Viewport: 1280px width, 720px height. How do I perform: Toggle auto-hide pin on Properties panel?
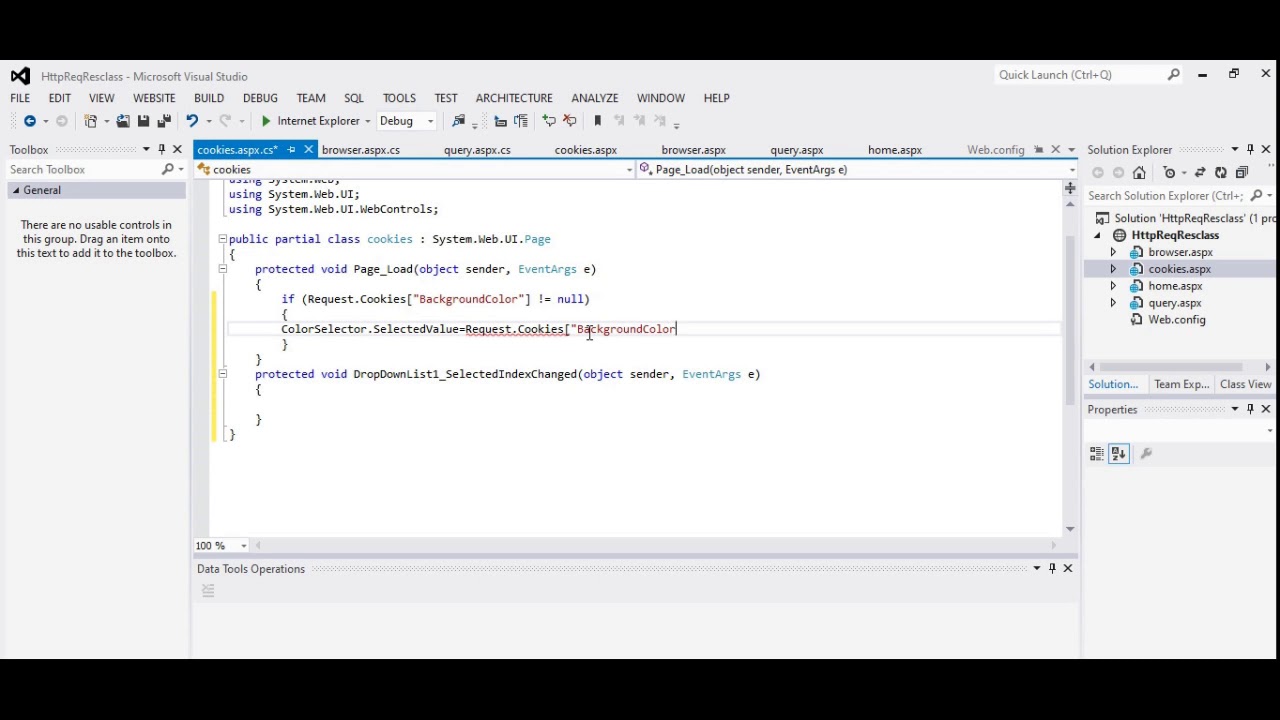click(1250, 409)
